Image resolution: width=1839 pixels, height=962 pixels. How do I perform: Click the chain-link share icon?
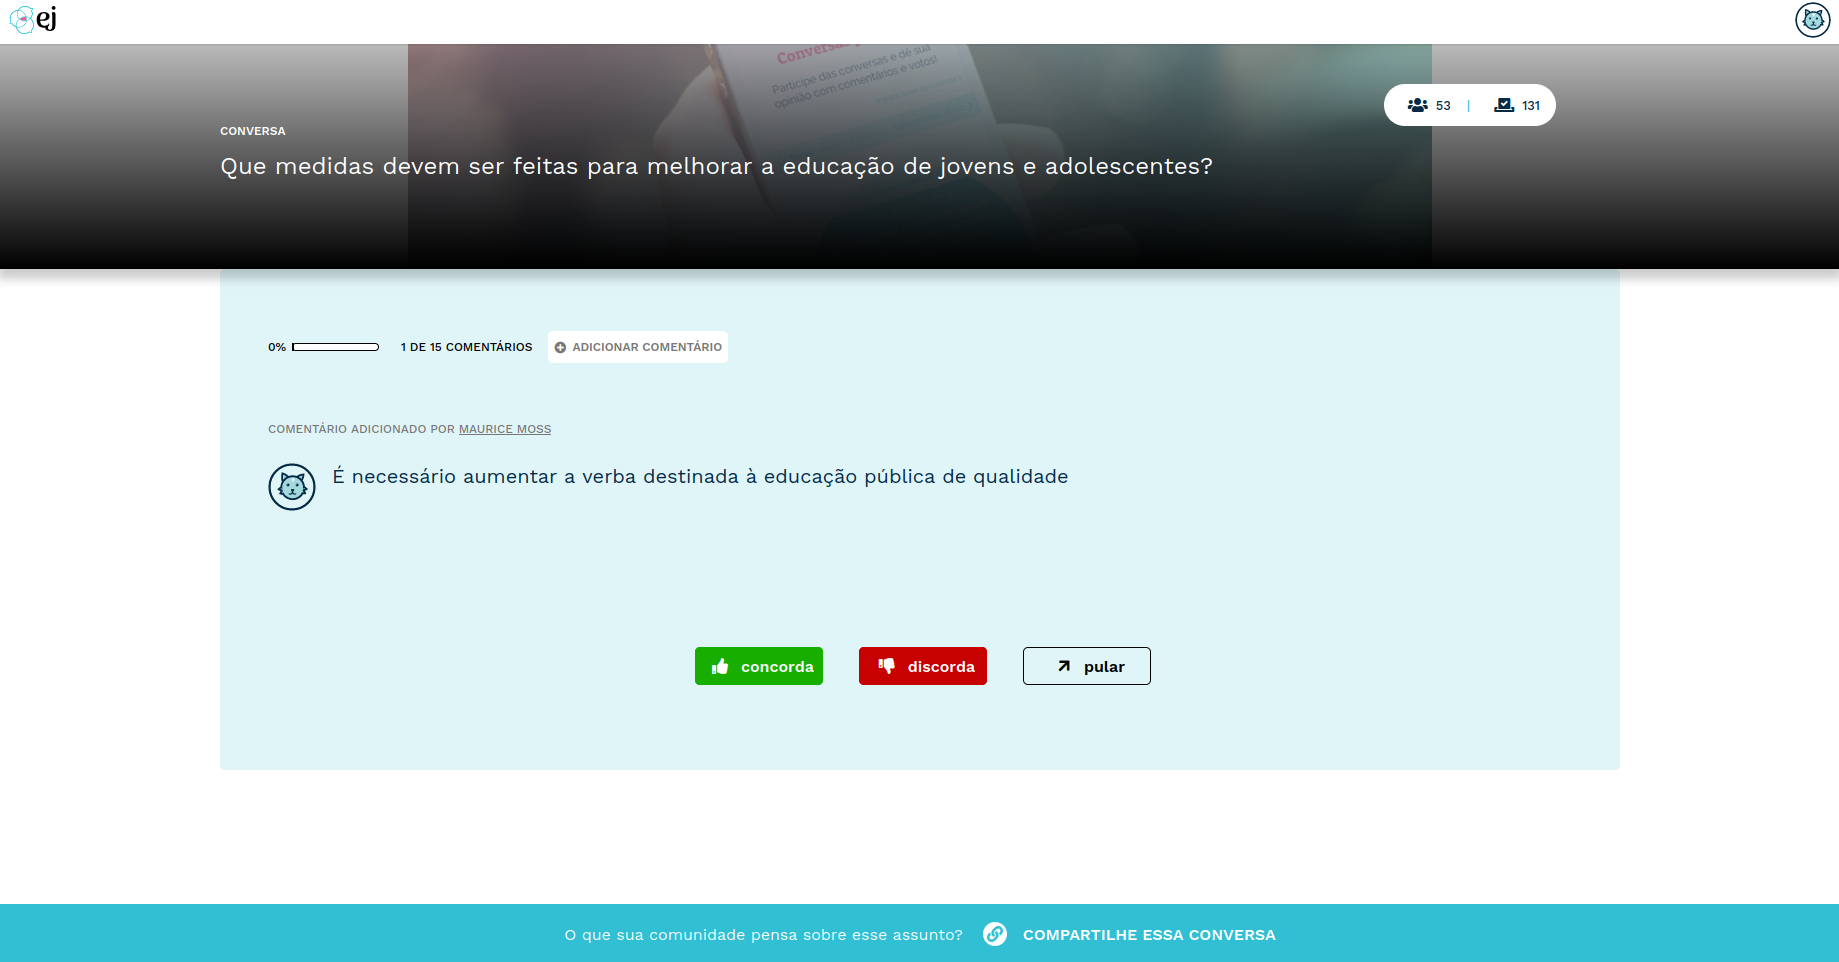994,934
